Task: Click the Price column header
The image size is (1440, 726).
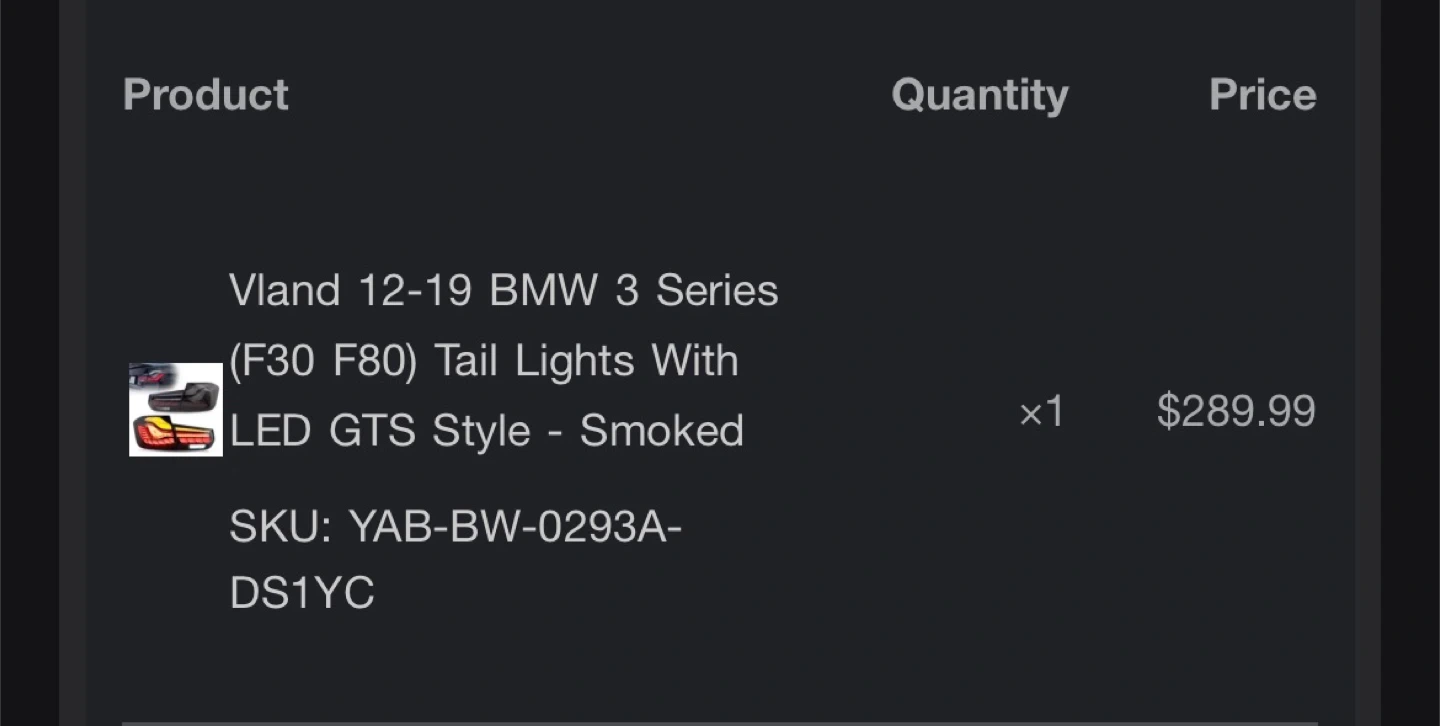Action: (1262, 95)
